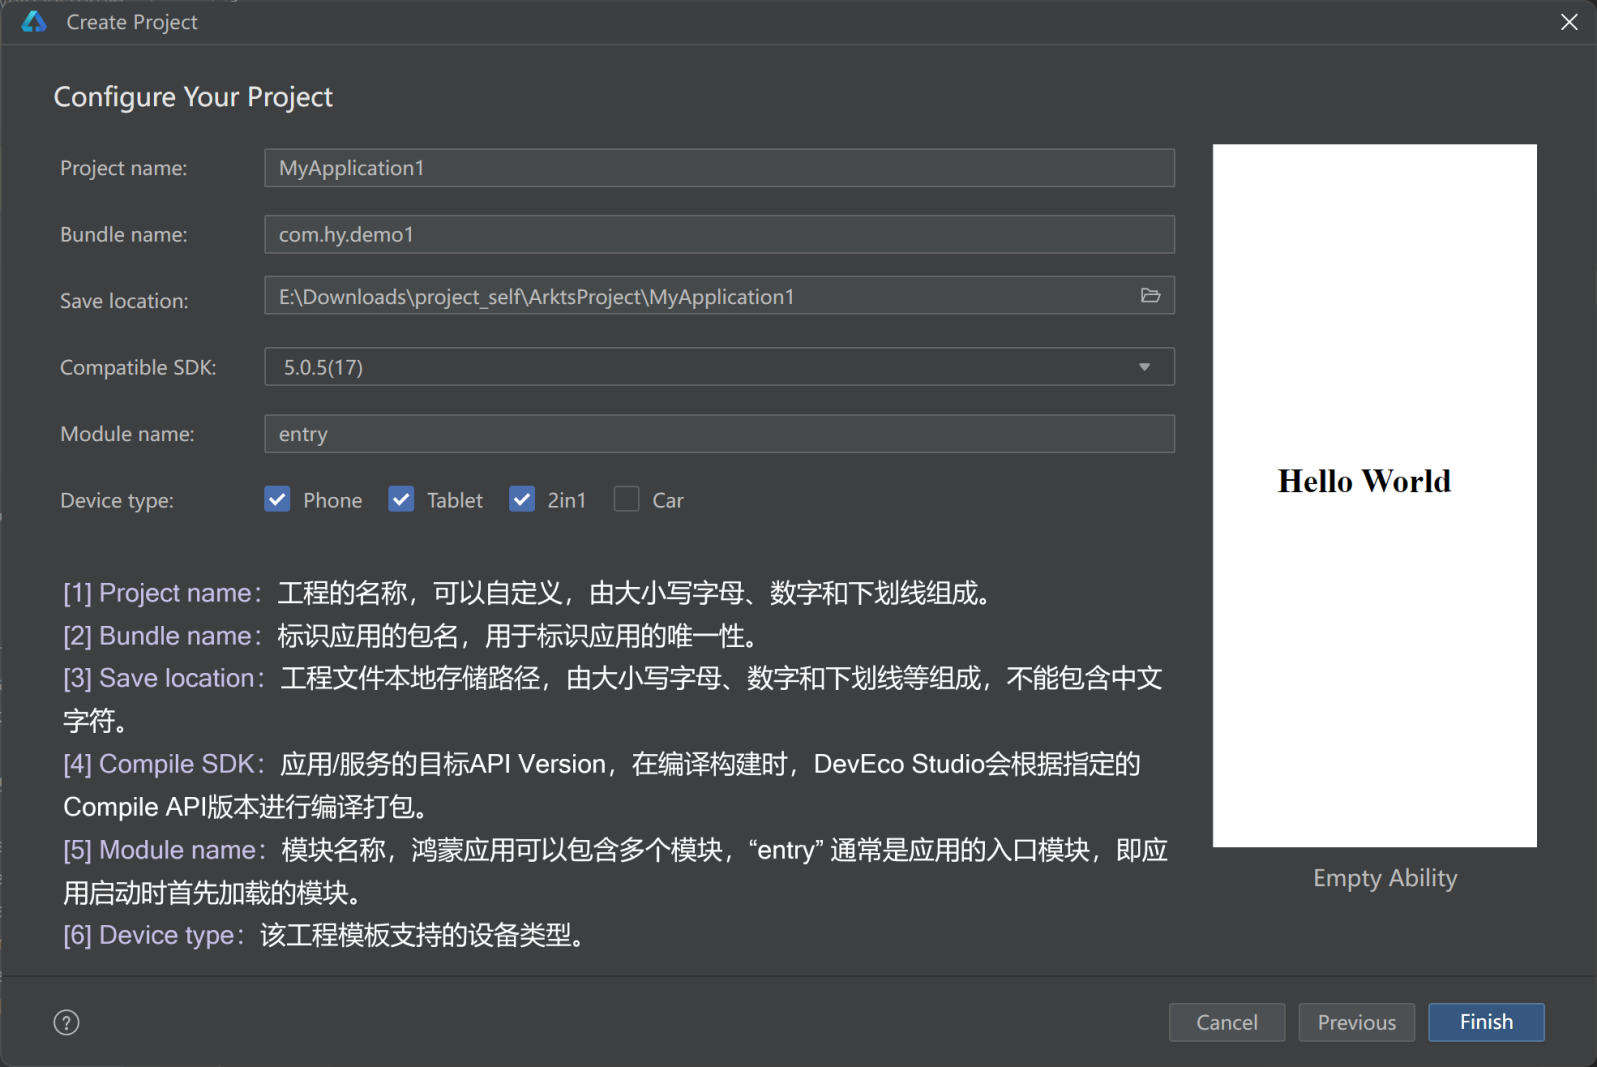The height and width of the screenshot is (1067, 1597).
Task: Click the Empty Ability caption
Action: click(x=1384, y=878)
